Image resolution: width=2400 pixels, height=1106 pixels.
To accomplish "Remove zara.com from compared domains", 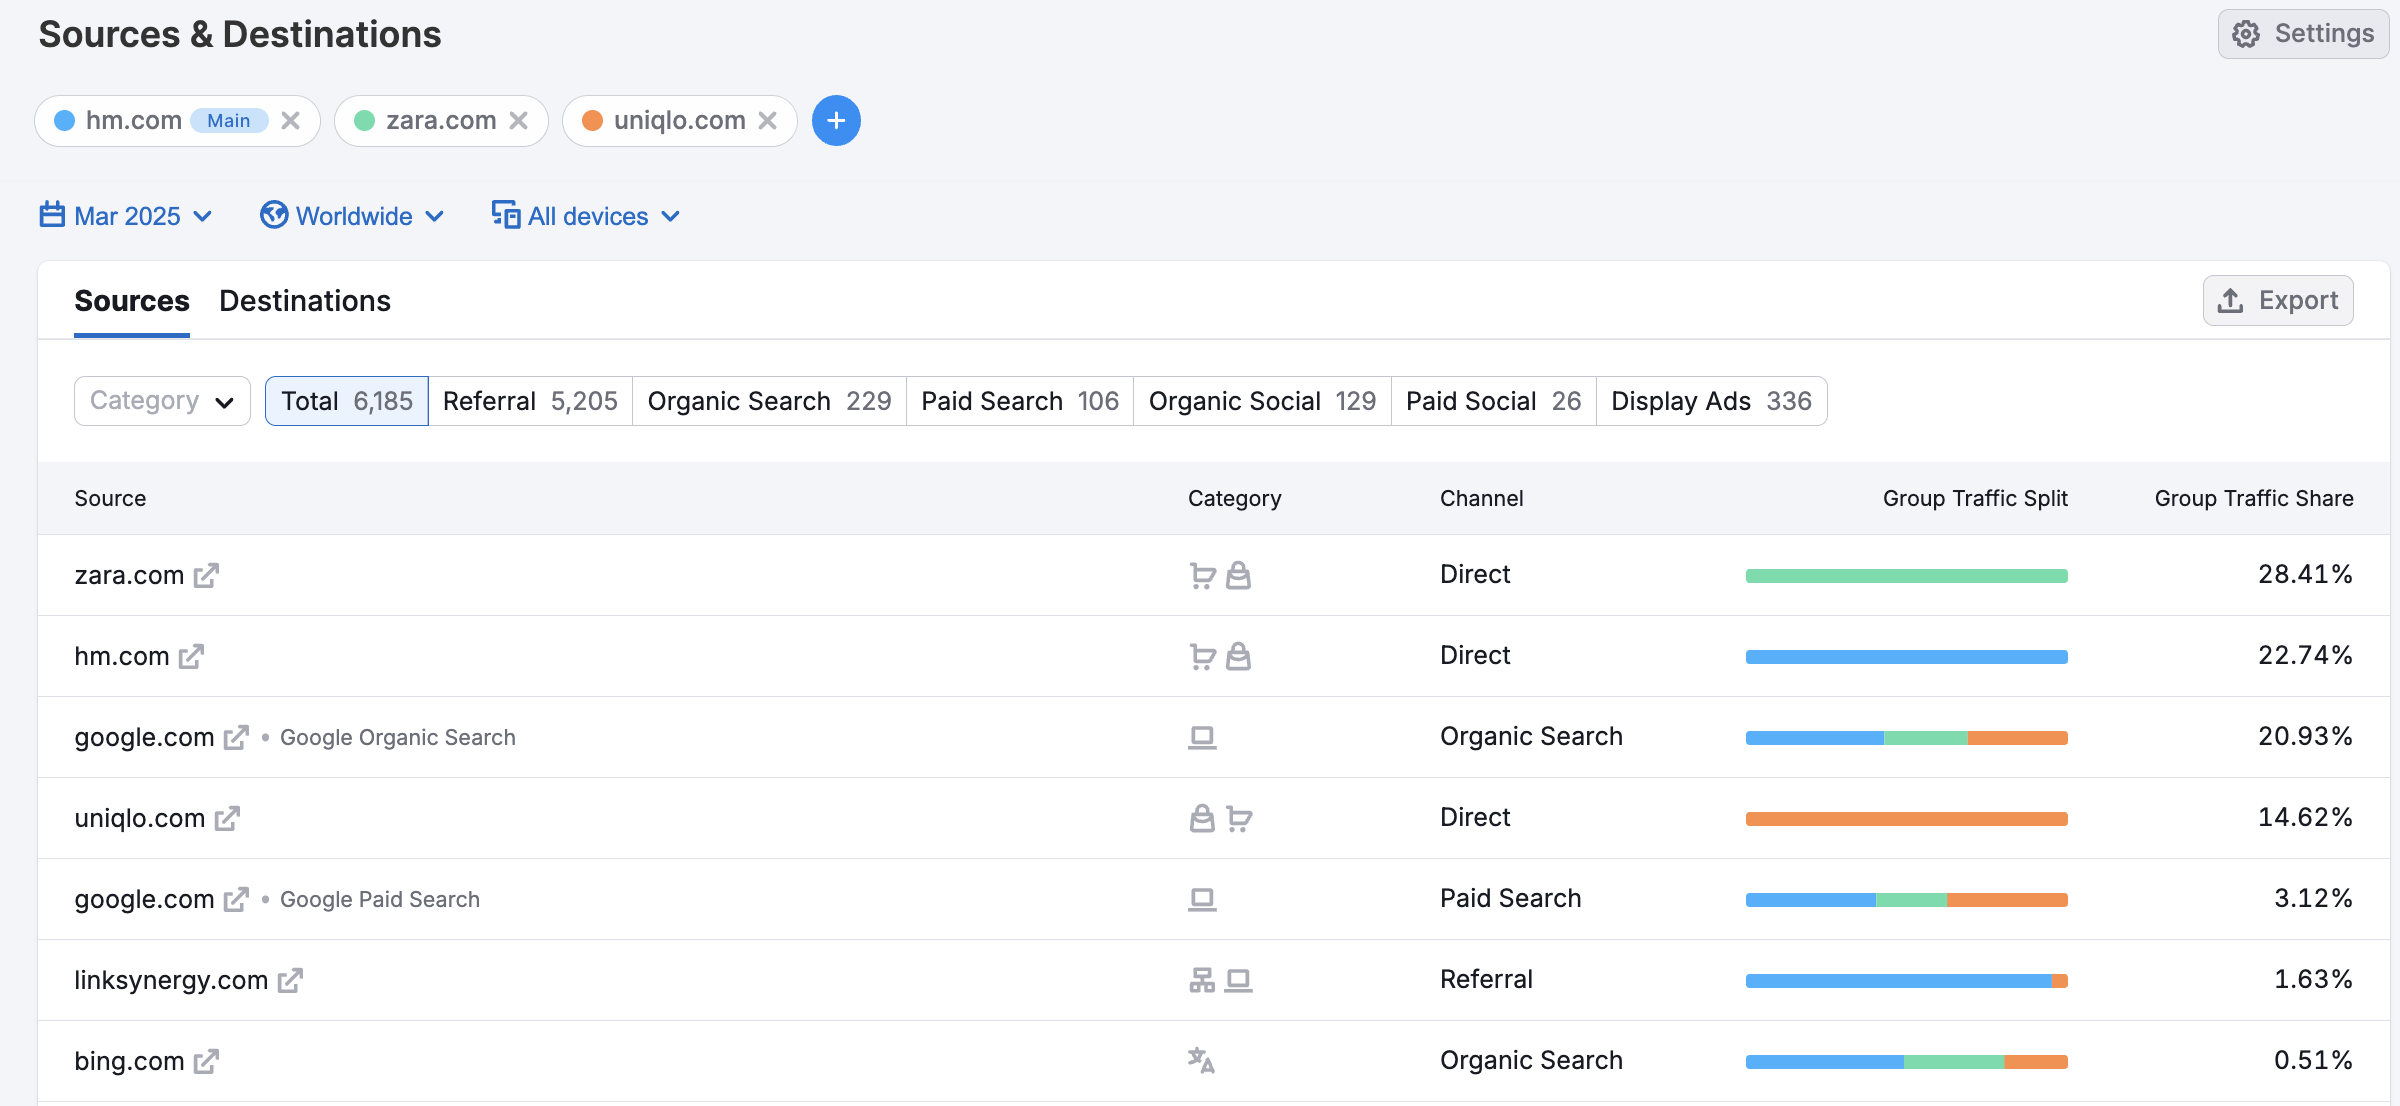I will (x=518, y=121).
